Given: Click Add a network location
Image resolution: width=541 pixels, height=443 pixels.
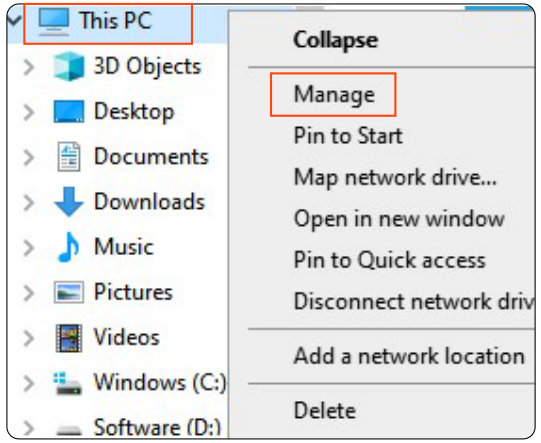Looking at the screenshot, I should [409, 356].
